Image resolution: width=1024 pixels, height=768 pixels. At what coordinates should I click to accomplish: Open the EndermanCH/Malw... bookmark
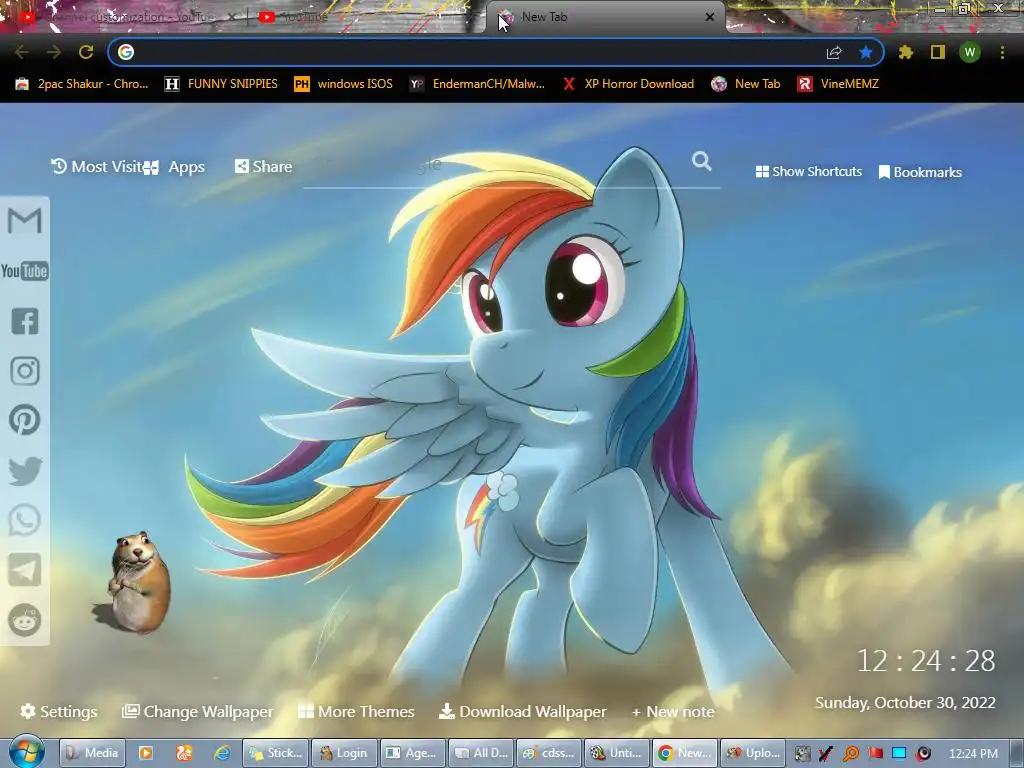tap(477, 84)
